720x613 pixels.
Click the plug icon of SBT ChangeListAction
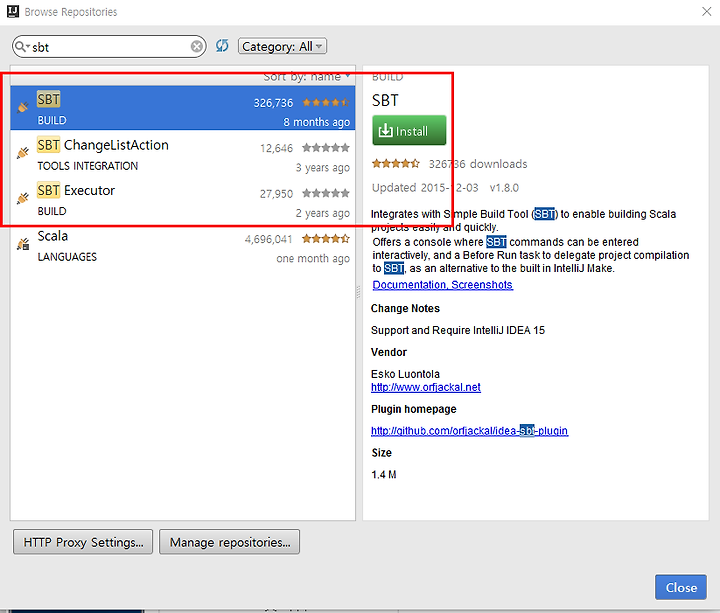(x=22, y=153)
